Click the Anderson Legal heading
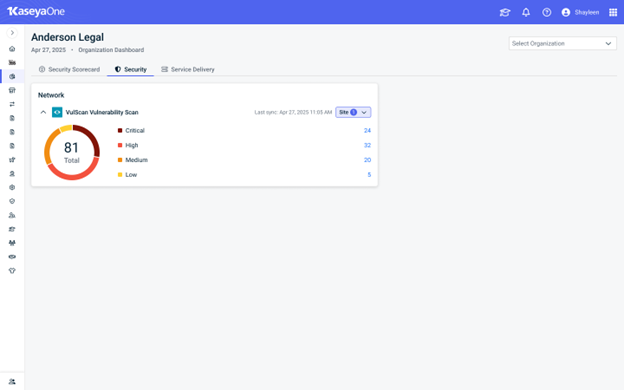Viewport: 624px width, 390px height. coord(68,37)
